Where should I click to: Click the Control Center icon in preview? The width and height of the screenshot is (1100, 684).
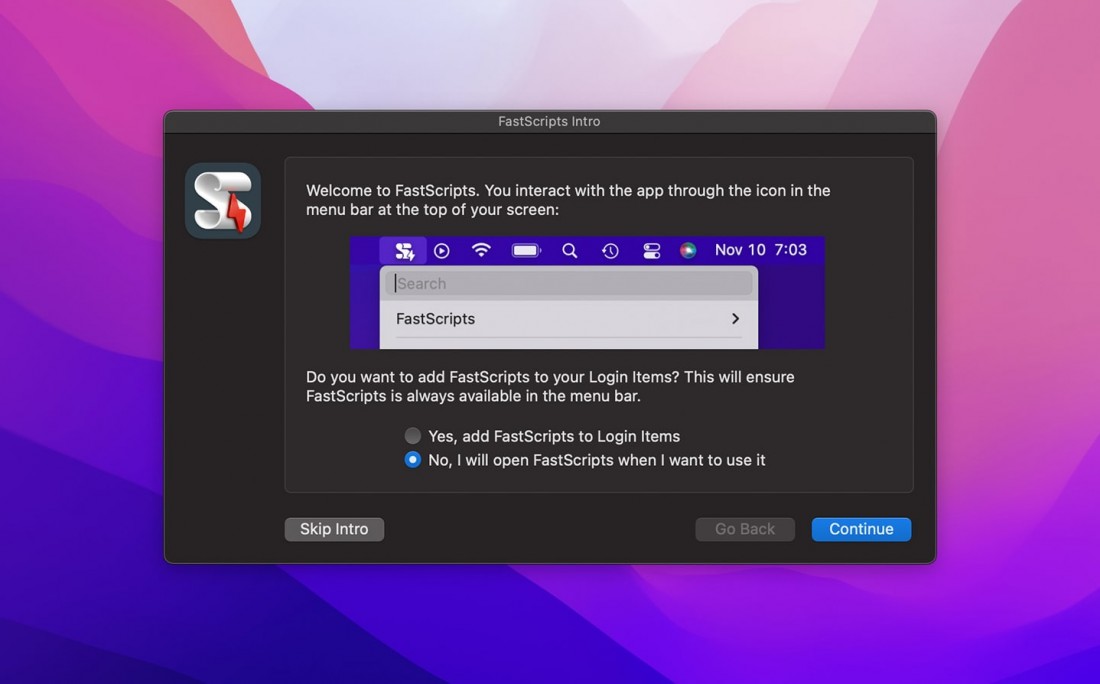point(651,251)
